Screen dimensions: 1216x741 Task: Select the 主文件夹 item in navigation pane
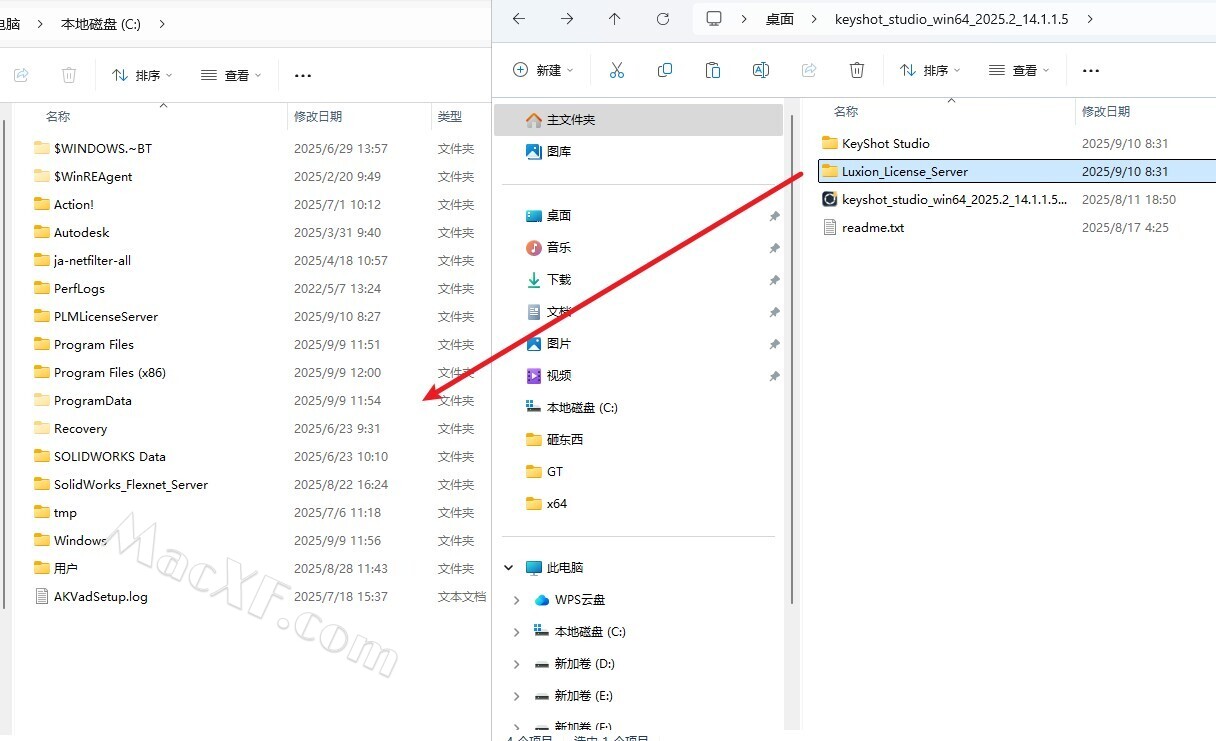(x=570, y=120)
